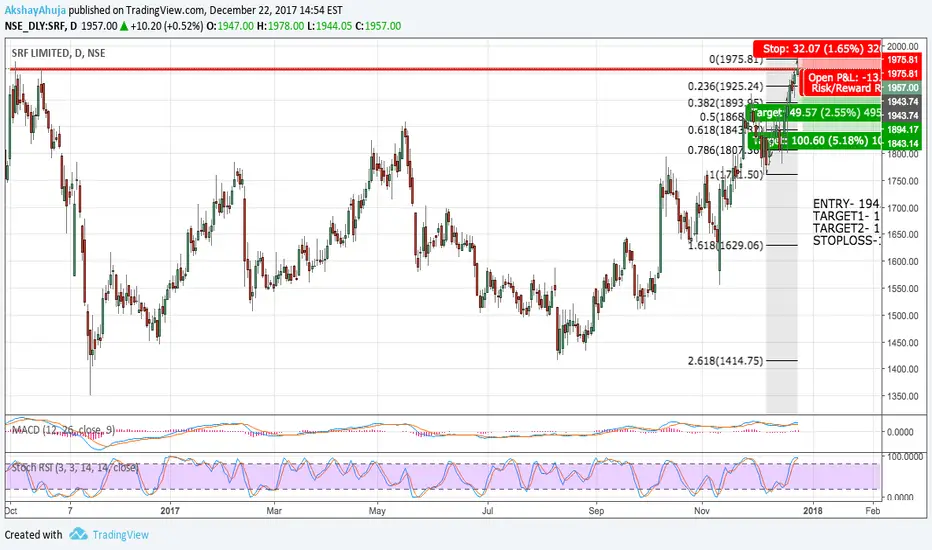Select the green Target 49.57 (2.55%) label
Image resolution: width=932 pixels, height=550 pixels.
[x=814, y=112]
